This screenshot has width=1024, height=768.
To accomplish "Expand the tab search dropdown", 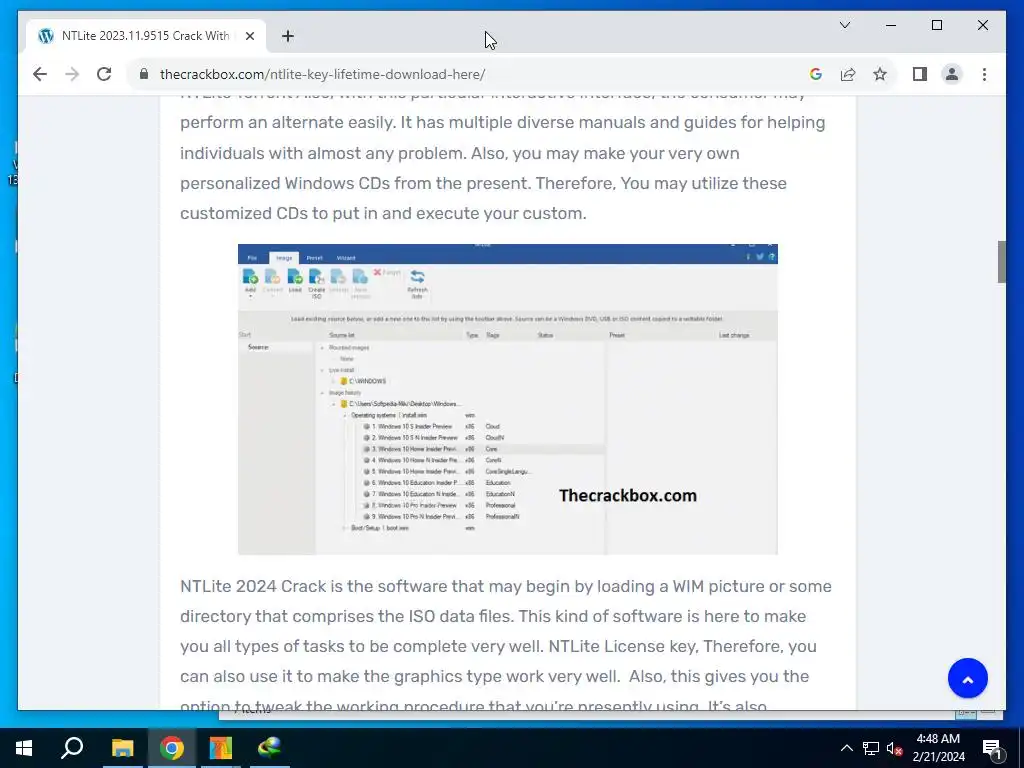I will click(x=844, y=25).
